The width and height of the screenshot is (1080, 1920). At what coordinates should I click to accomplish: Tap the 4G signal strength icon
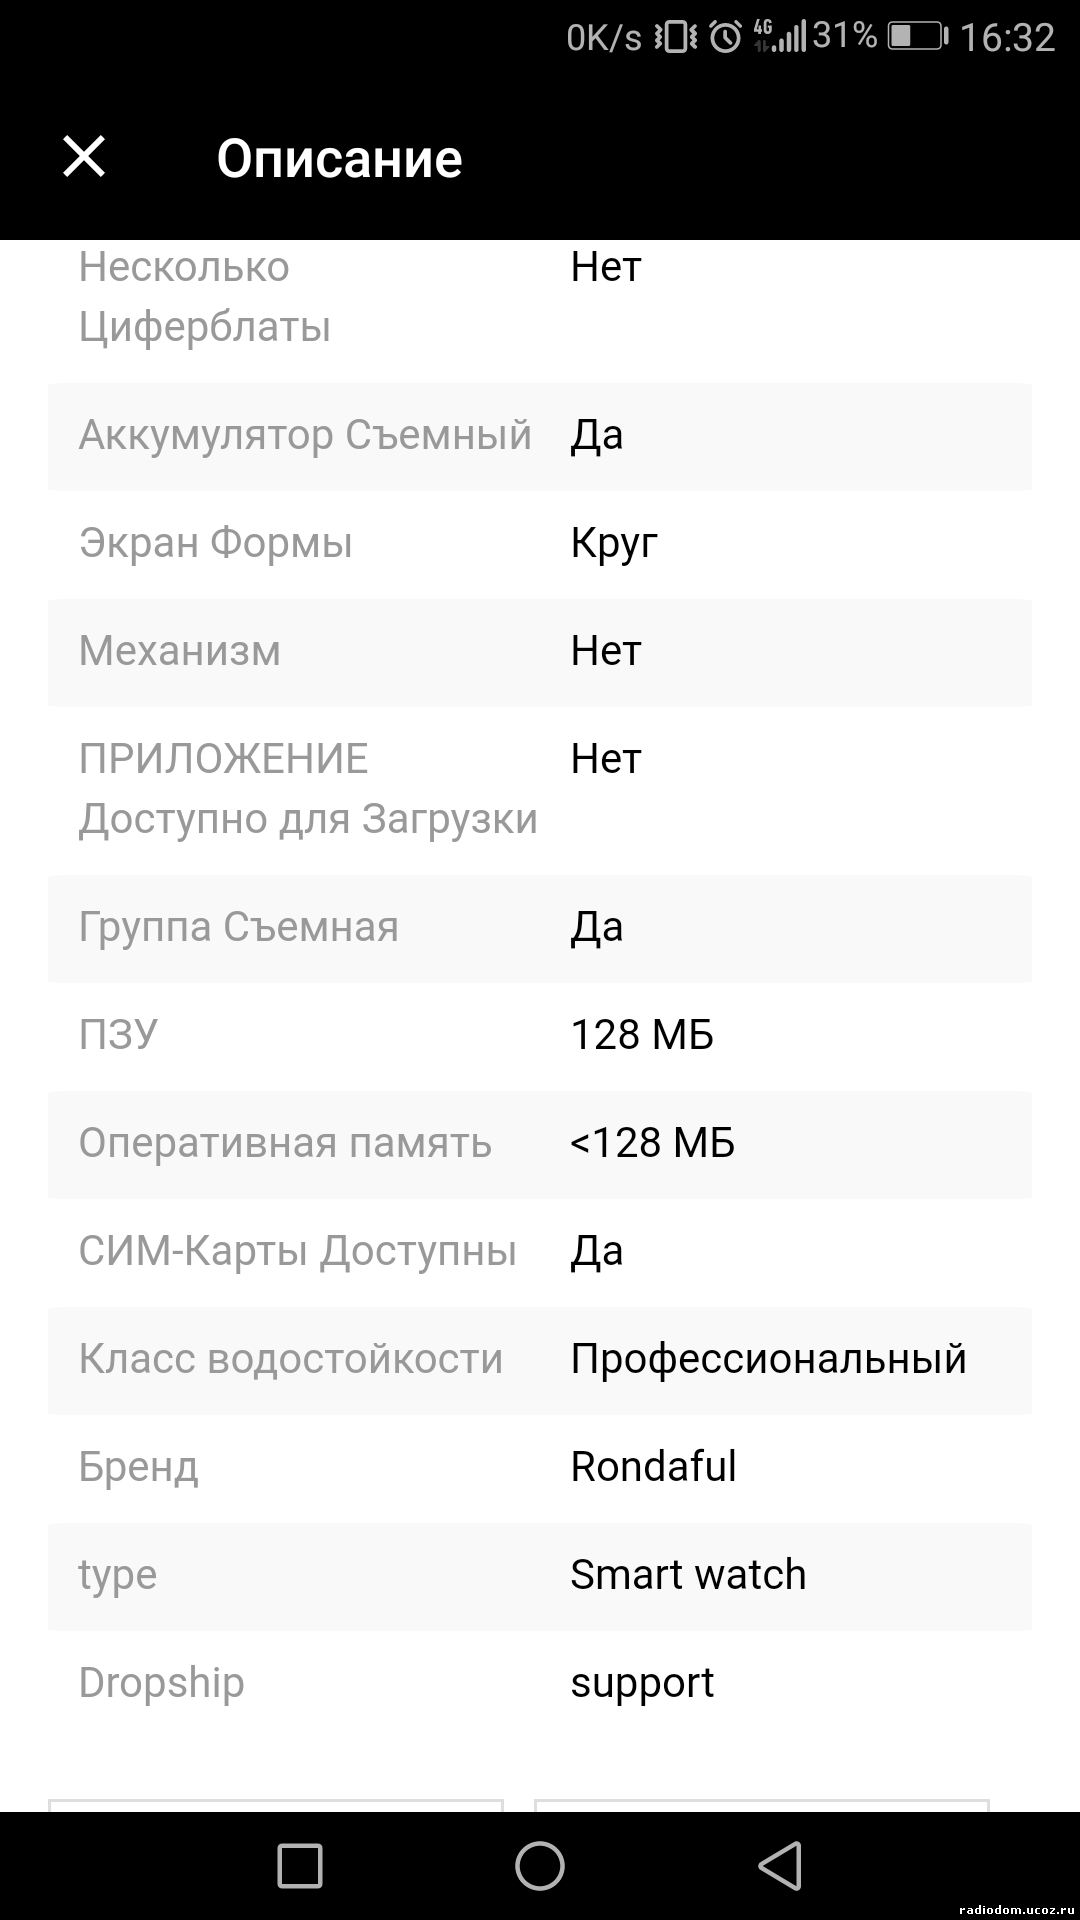coord(779,36)
